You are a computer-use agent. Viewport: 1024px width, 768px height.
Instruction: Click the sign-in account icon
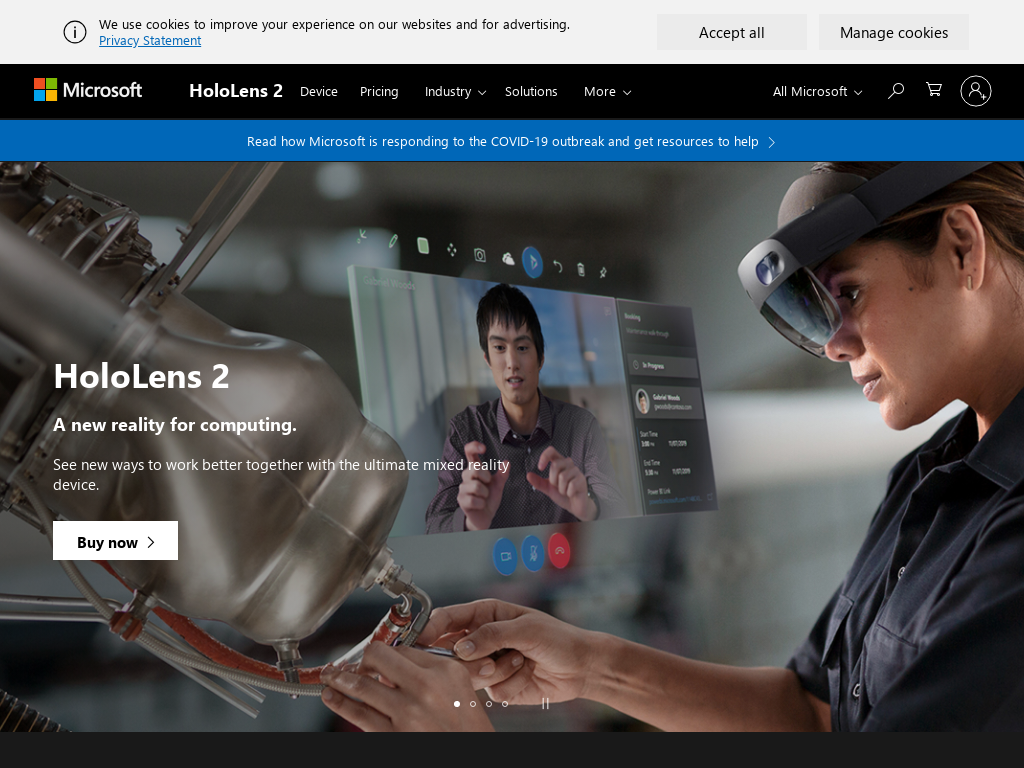click(x=976, y=91)
